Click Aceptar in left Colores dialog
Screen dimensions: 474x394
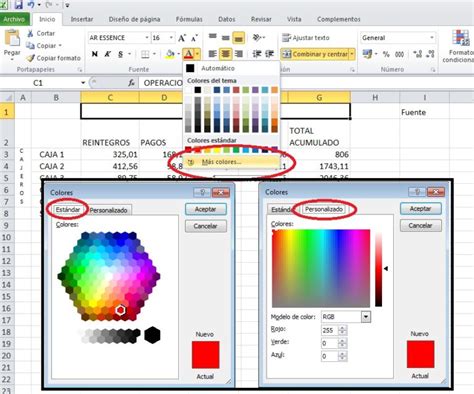point(206,209)
